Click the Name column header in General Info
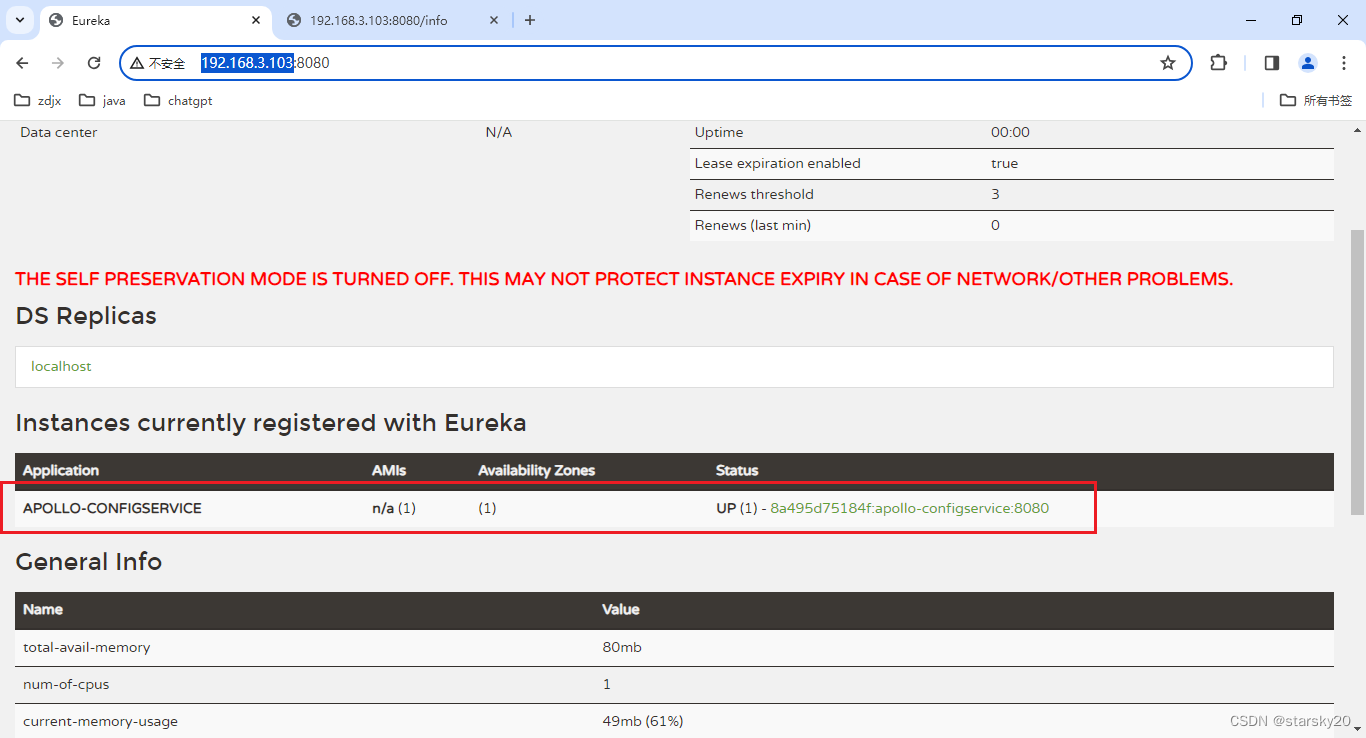Viewport: 1366px width, 738px height. (x=43, y=609)
